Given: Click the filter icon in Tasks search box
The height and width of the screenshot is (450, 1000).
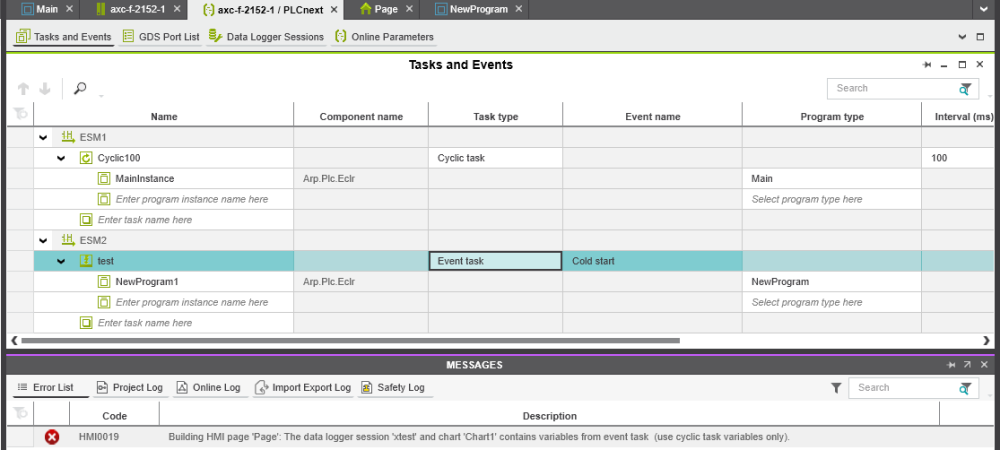Looking at the screenshot, I should 965,89.
